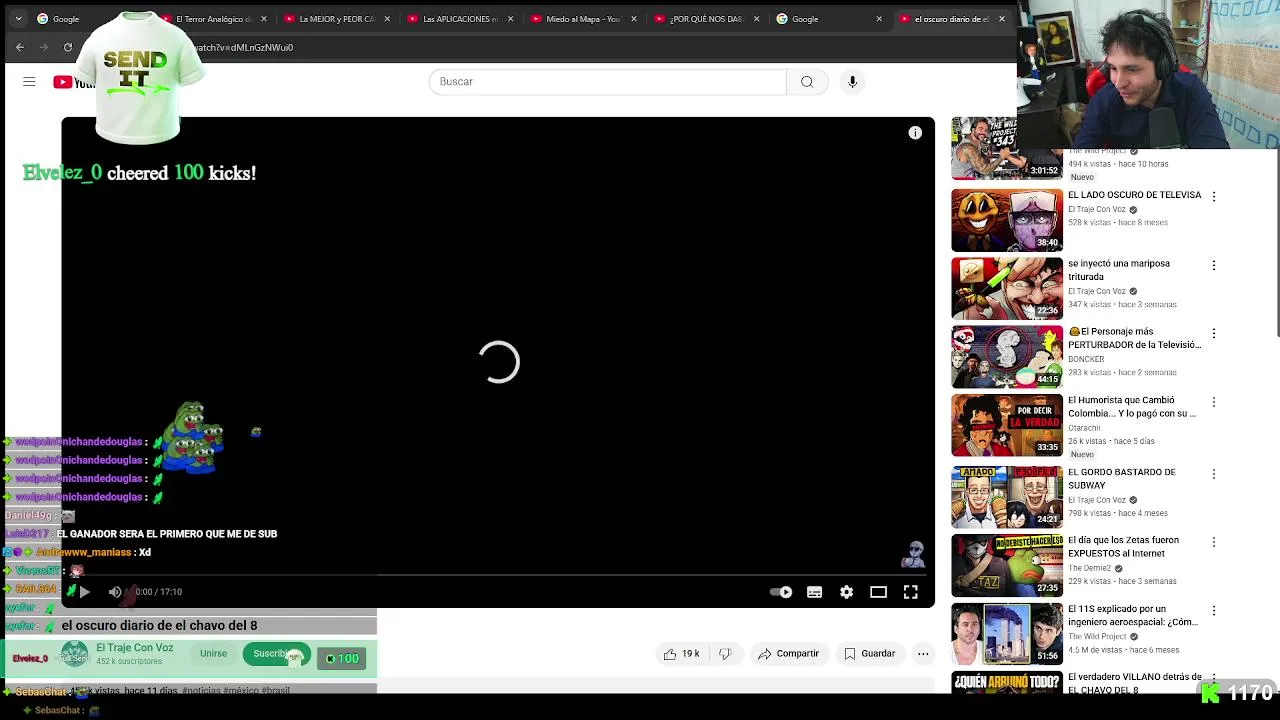Open the 44:15 PERTURBADOR video thumbnail

pos(1007,357)
